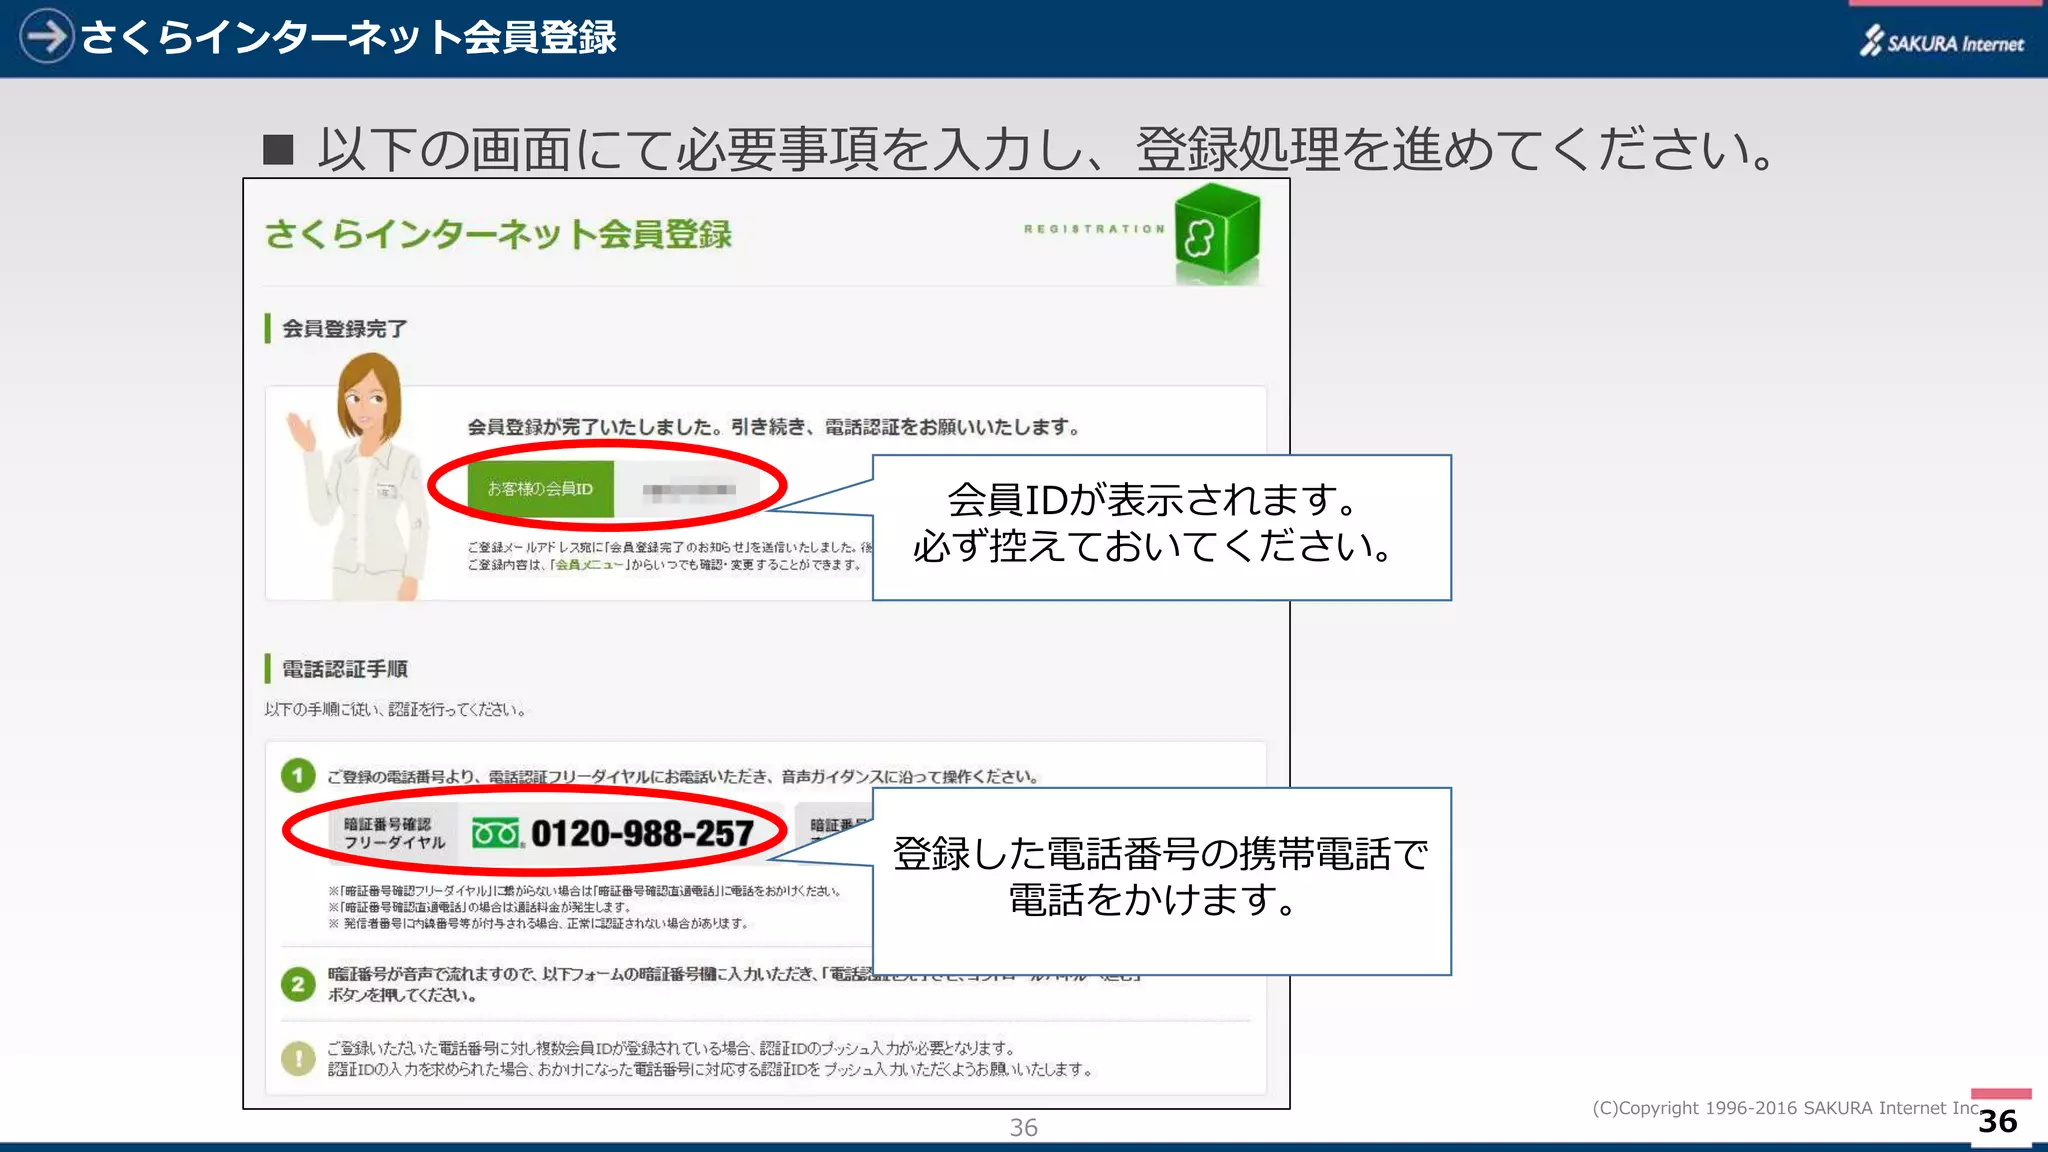
Task: Click the white slide header title text
Action: (348, 37)
